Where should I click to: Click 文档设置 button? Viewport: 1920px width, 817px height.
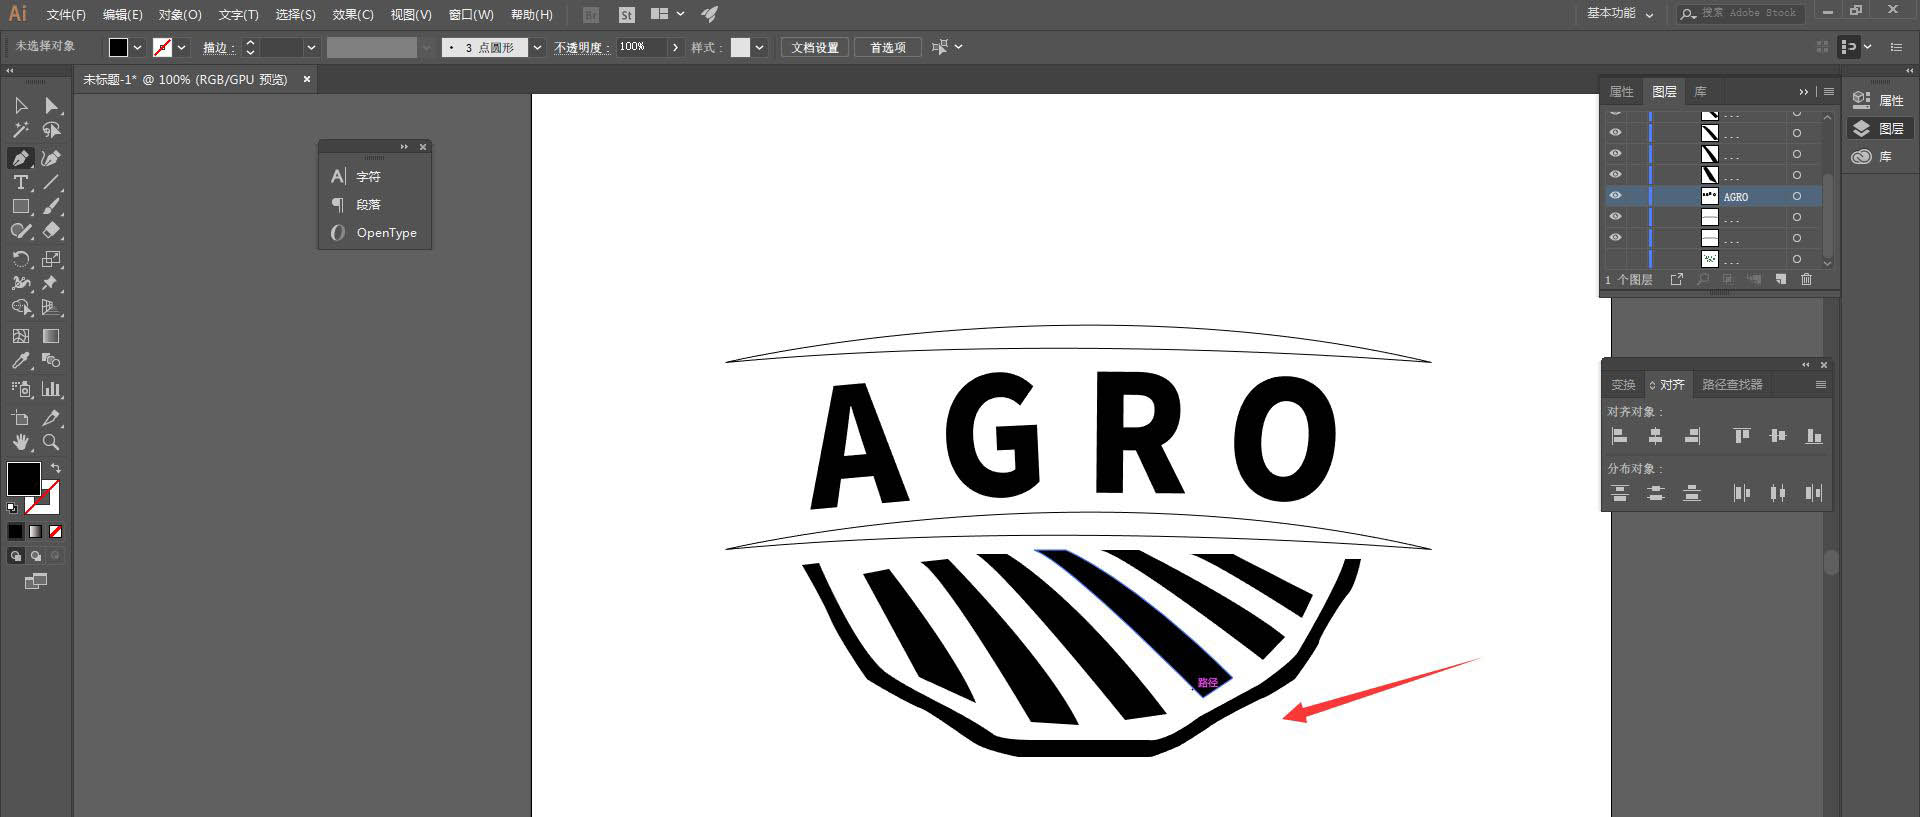tap(815, 47)
